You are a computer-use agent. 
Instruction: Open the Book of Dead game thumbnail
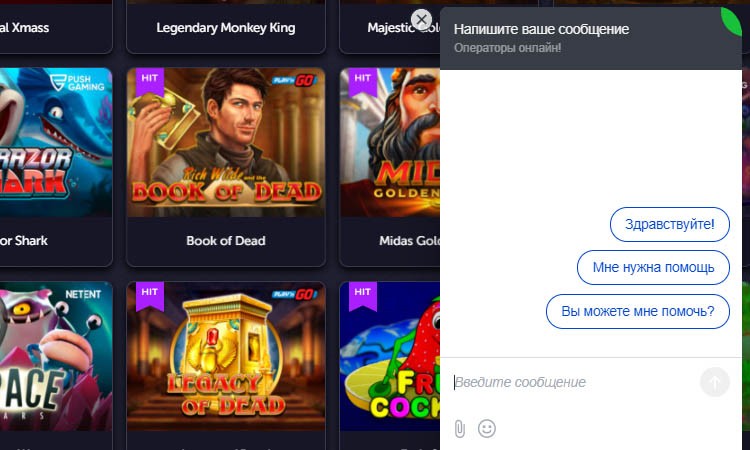[x=226, y=143]
